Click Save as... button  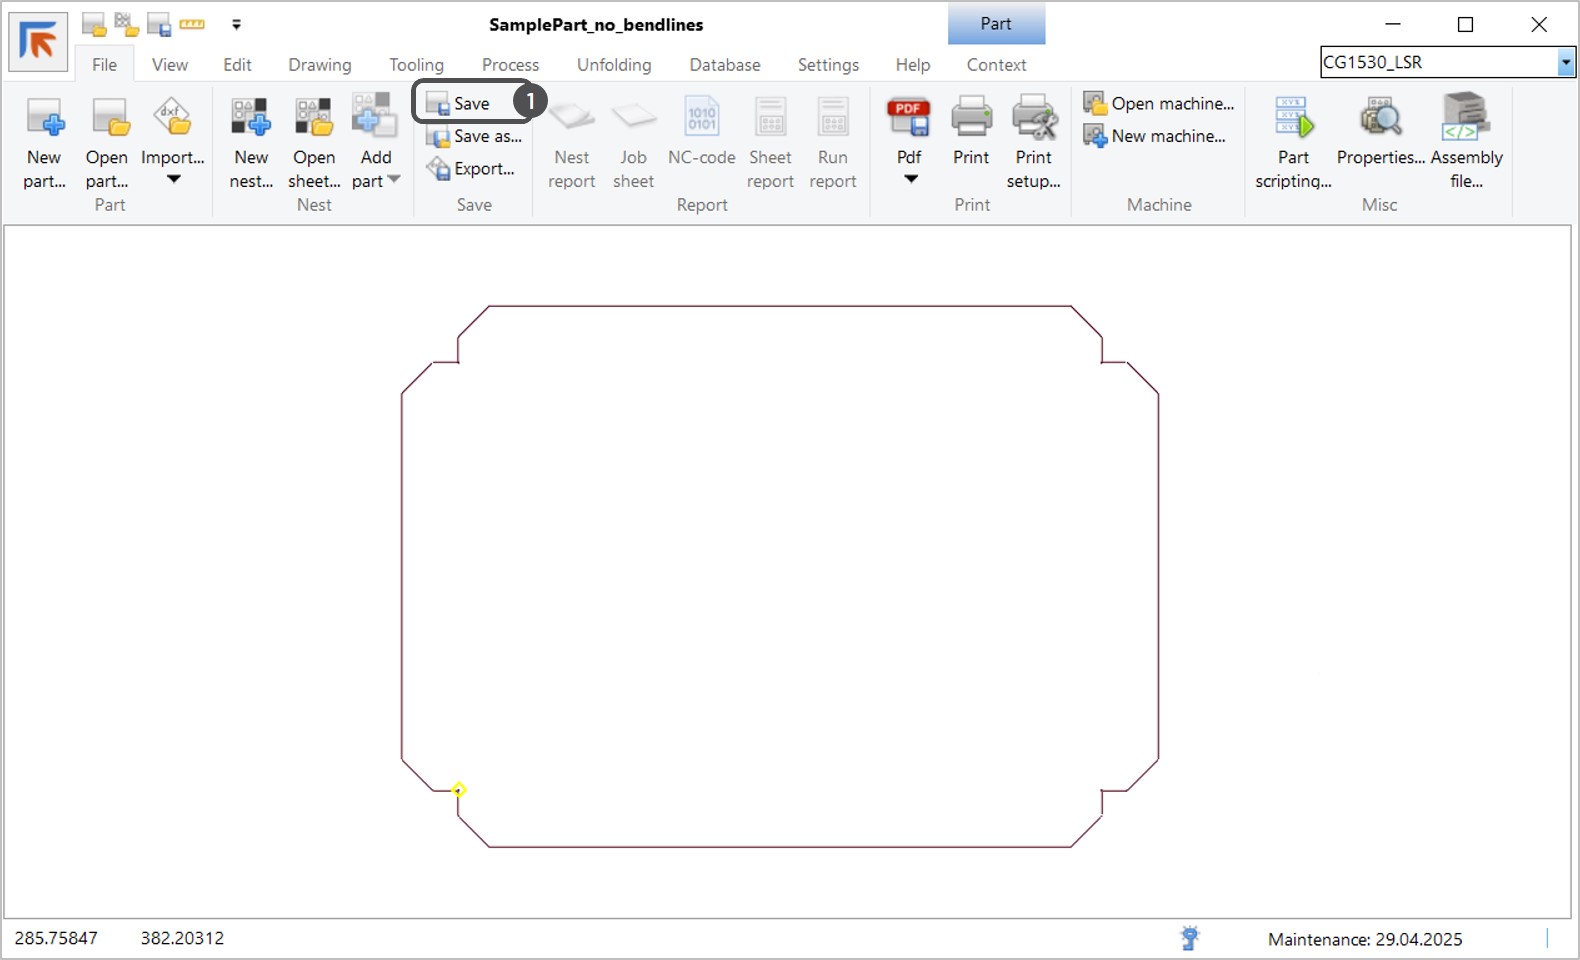(x=475, y=137)
